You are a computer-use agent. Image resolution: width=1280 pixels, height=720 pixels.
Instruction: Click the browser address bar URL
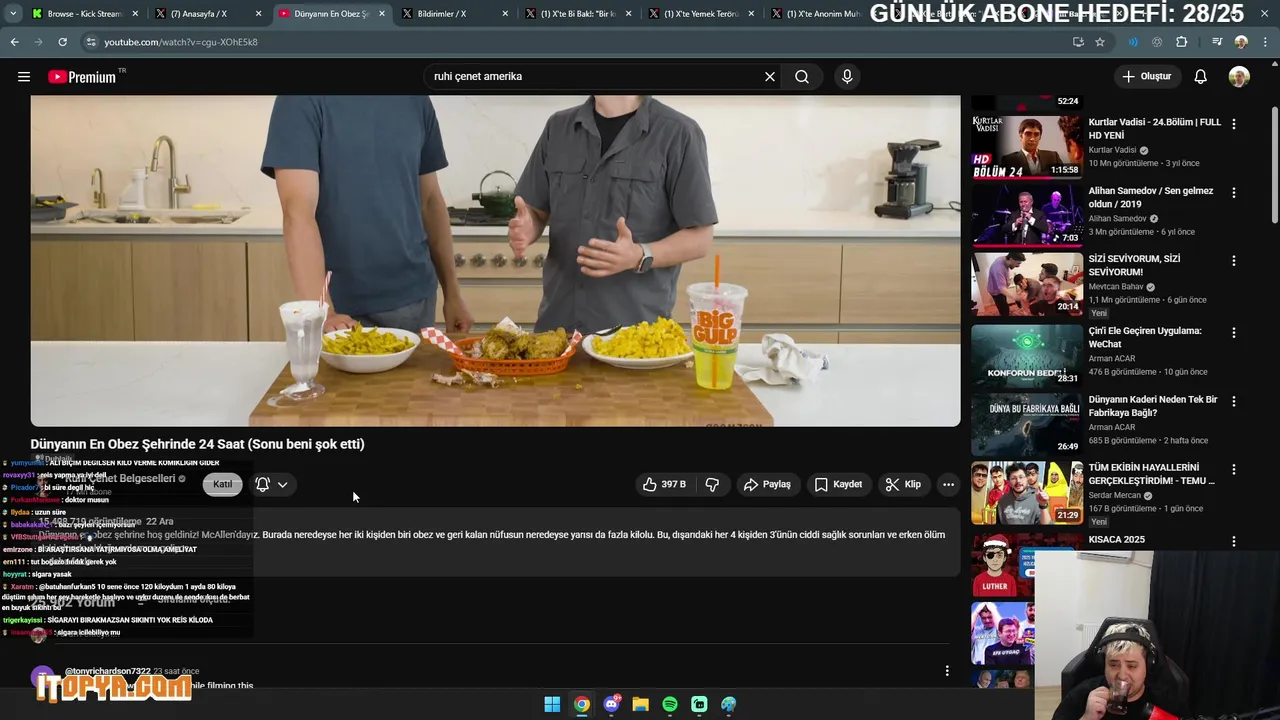(181, 42)
